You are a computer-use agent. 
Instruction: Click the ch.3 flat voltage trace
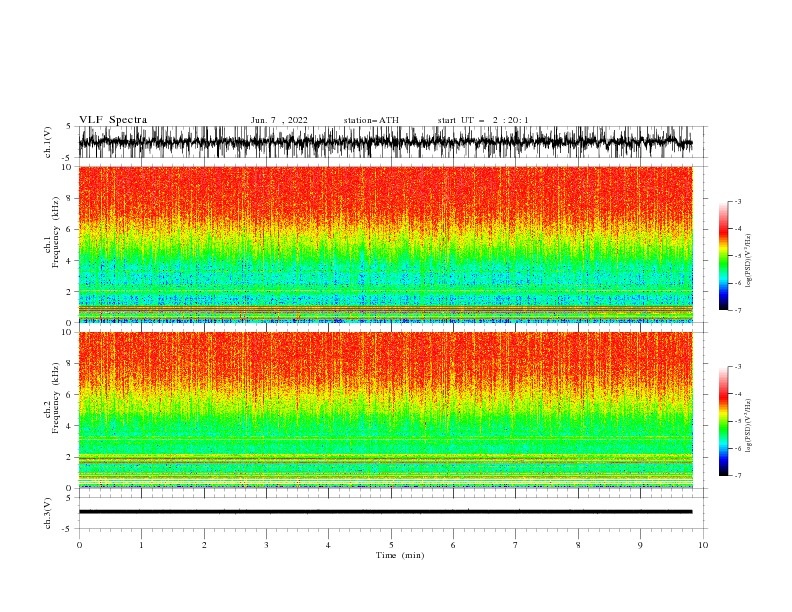point(385,512)
